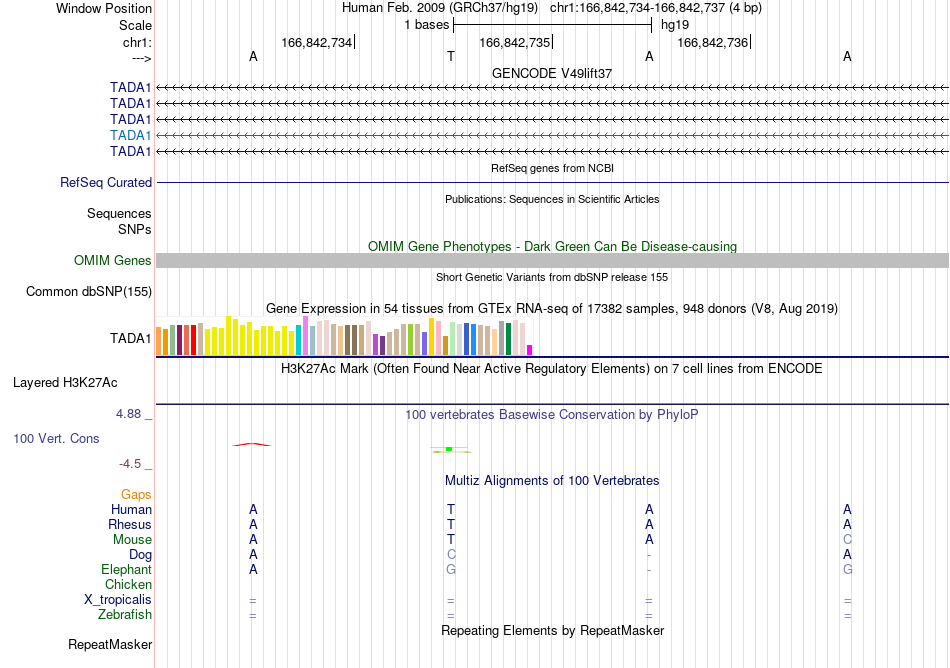Viewport: 950px width, 668px height.
Task: Click the GENCODE V49lift37 track title
Action: click(x=552, y=73)
